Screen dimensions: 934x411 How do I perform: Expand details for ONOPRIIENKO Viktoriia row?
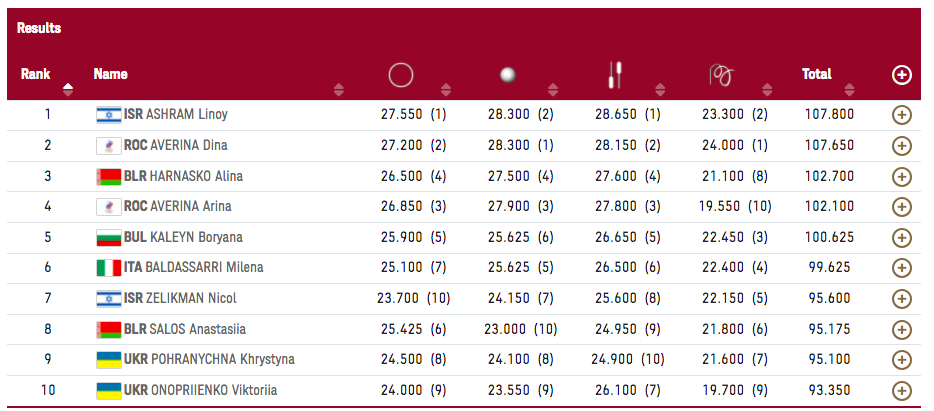[x=901, y=390]
